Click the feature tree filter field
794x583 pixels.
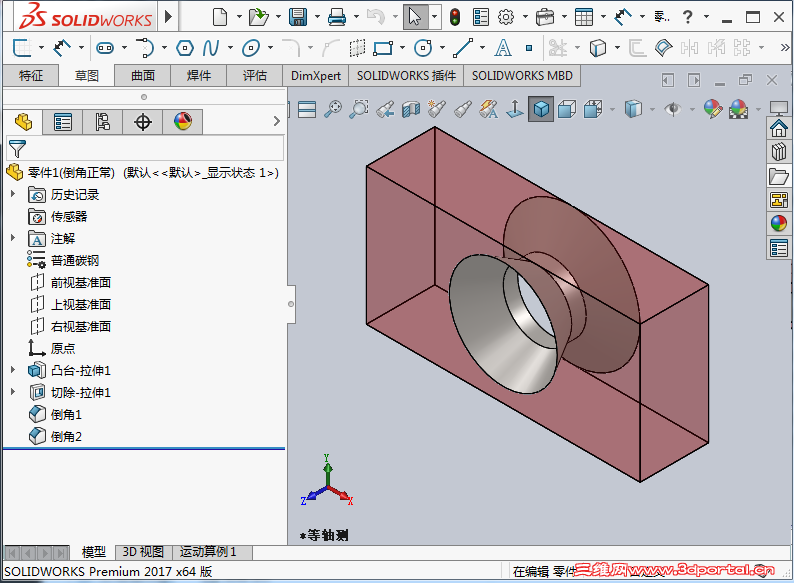145,149
